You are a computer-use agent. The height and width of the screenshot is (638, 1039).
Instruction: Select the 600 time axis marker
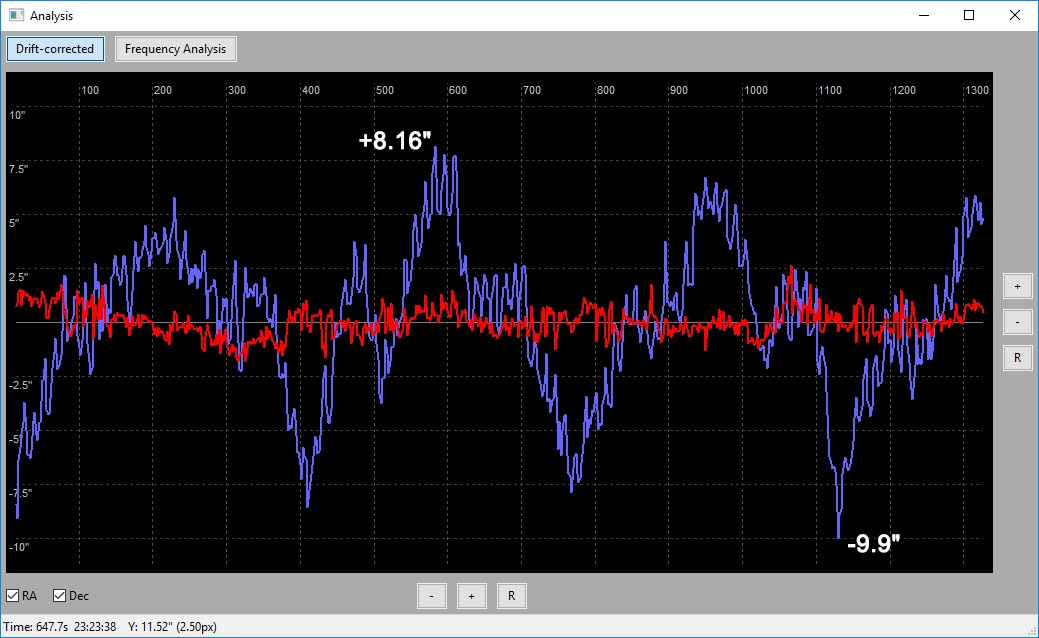tap(458, 90)
